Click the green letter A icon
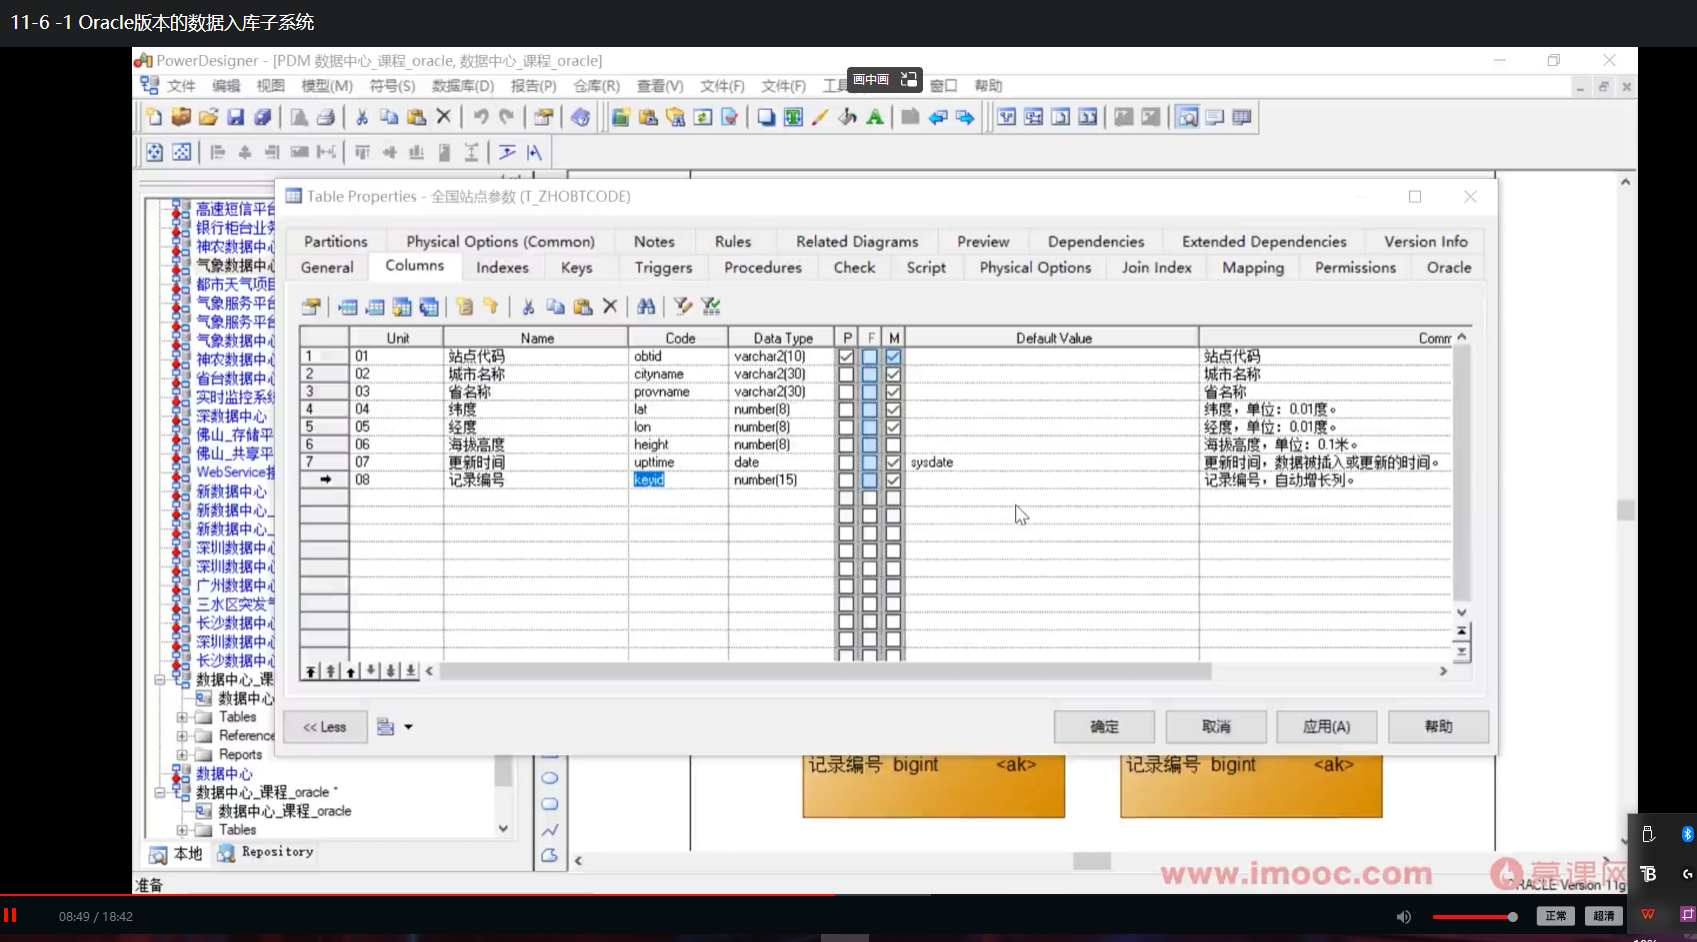This screenshot has width=1697, height=942. point(875,117)
